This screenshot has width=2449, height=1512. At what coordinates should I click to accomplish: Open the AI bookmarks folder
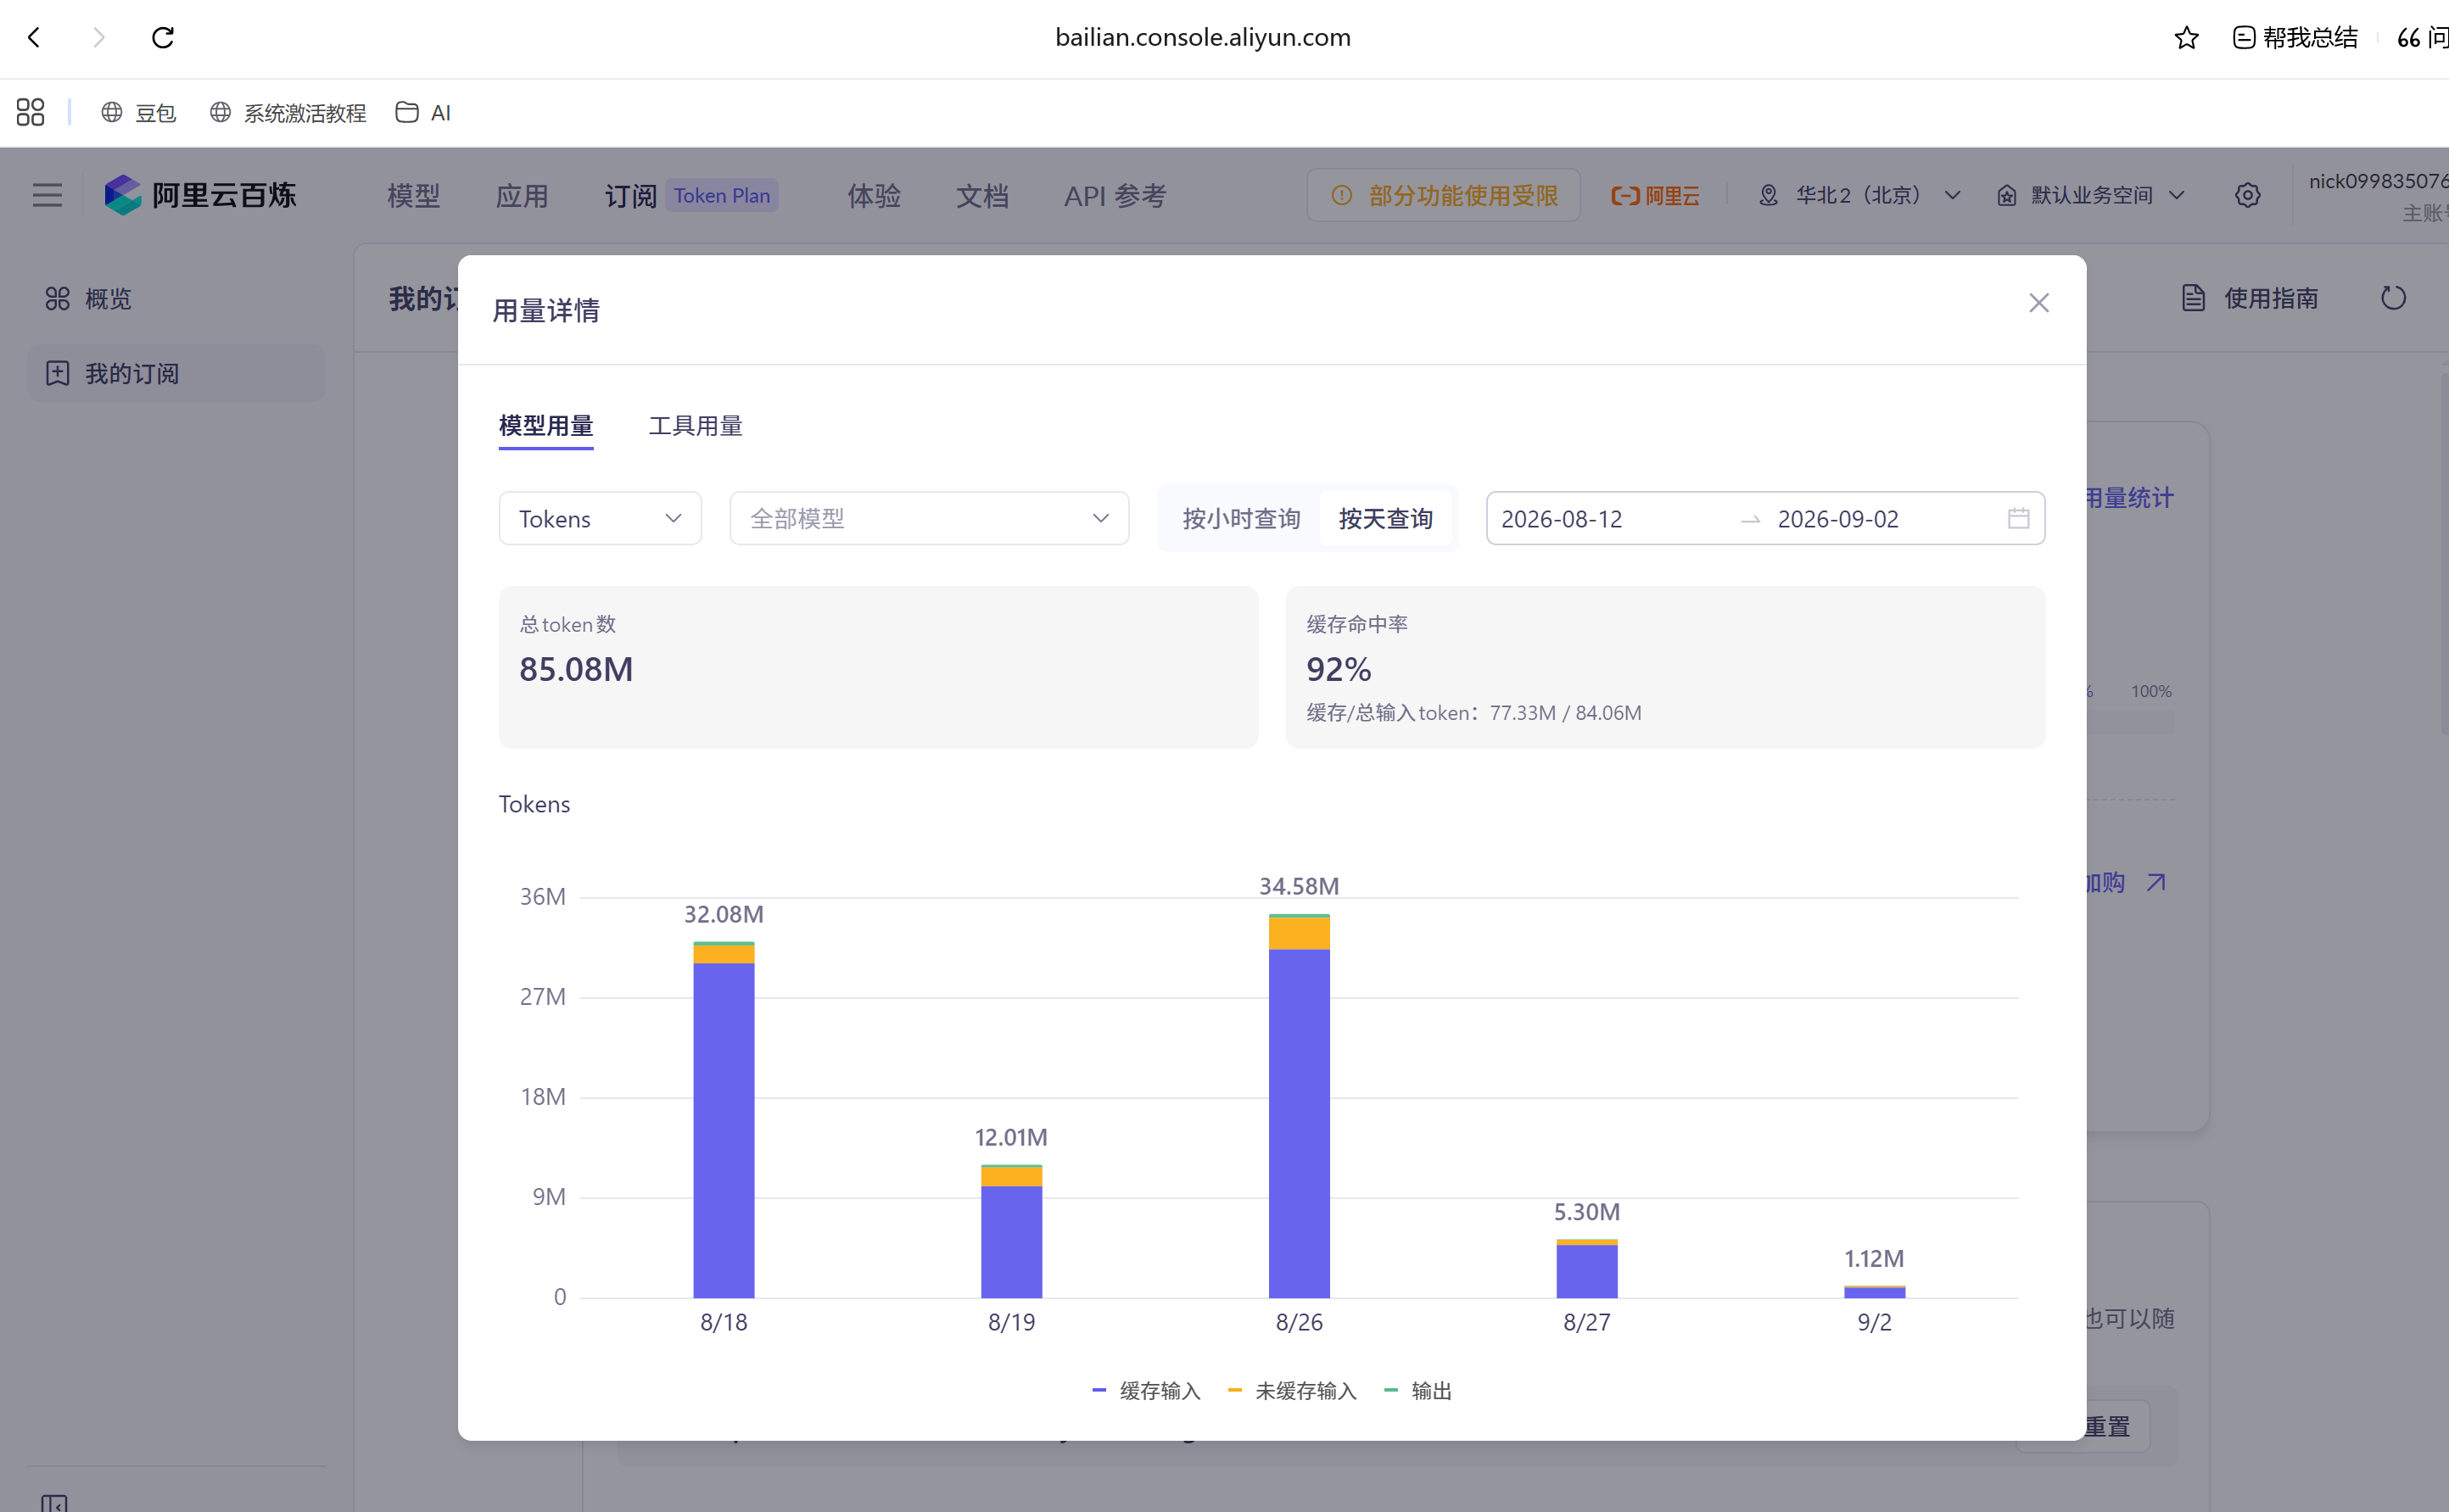[423, 113]
